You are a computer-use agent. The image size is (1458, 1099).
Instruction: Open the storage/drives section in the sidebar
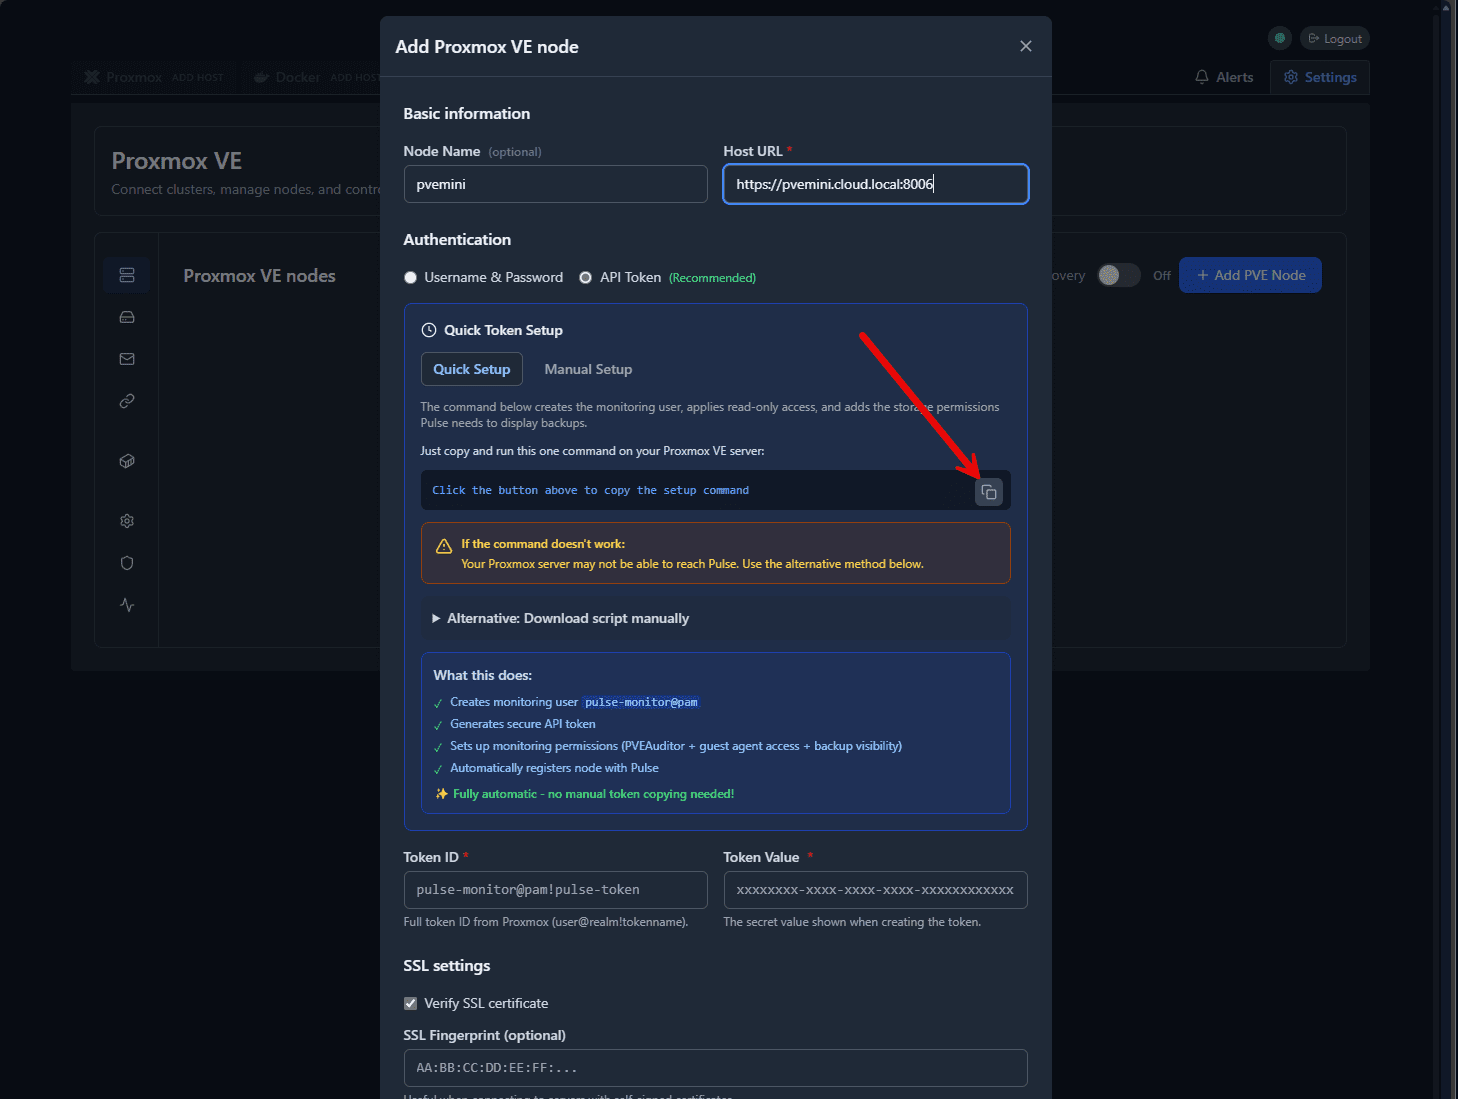click(126, 316)
